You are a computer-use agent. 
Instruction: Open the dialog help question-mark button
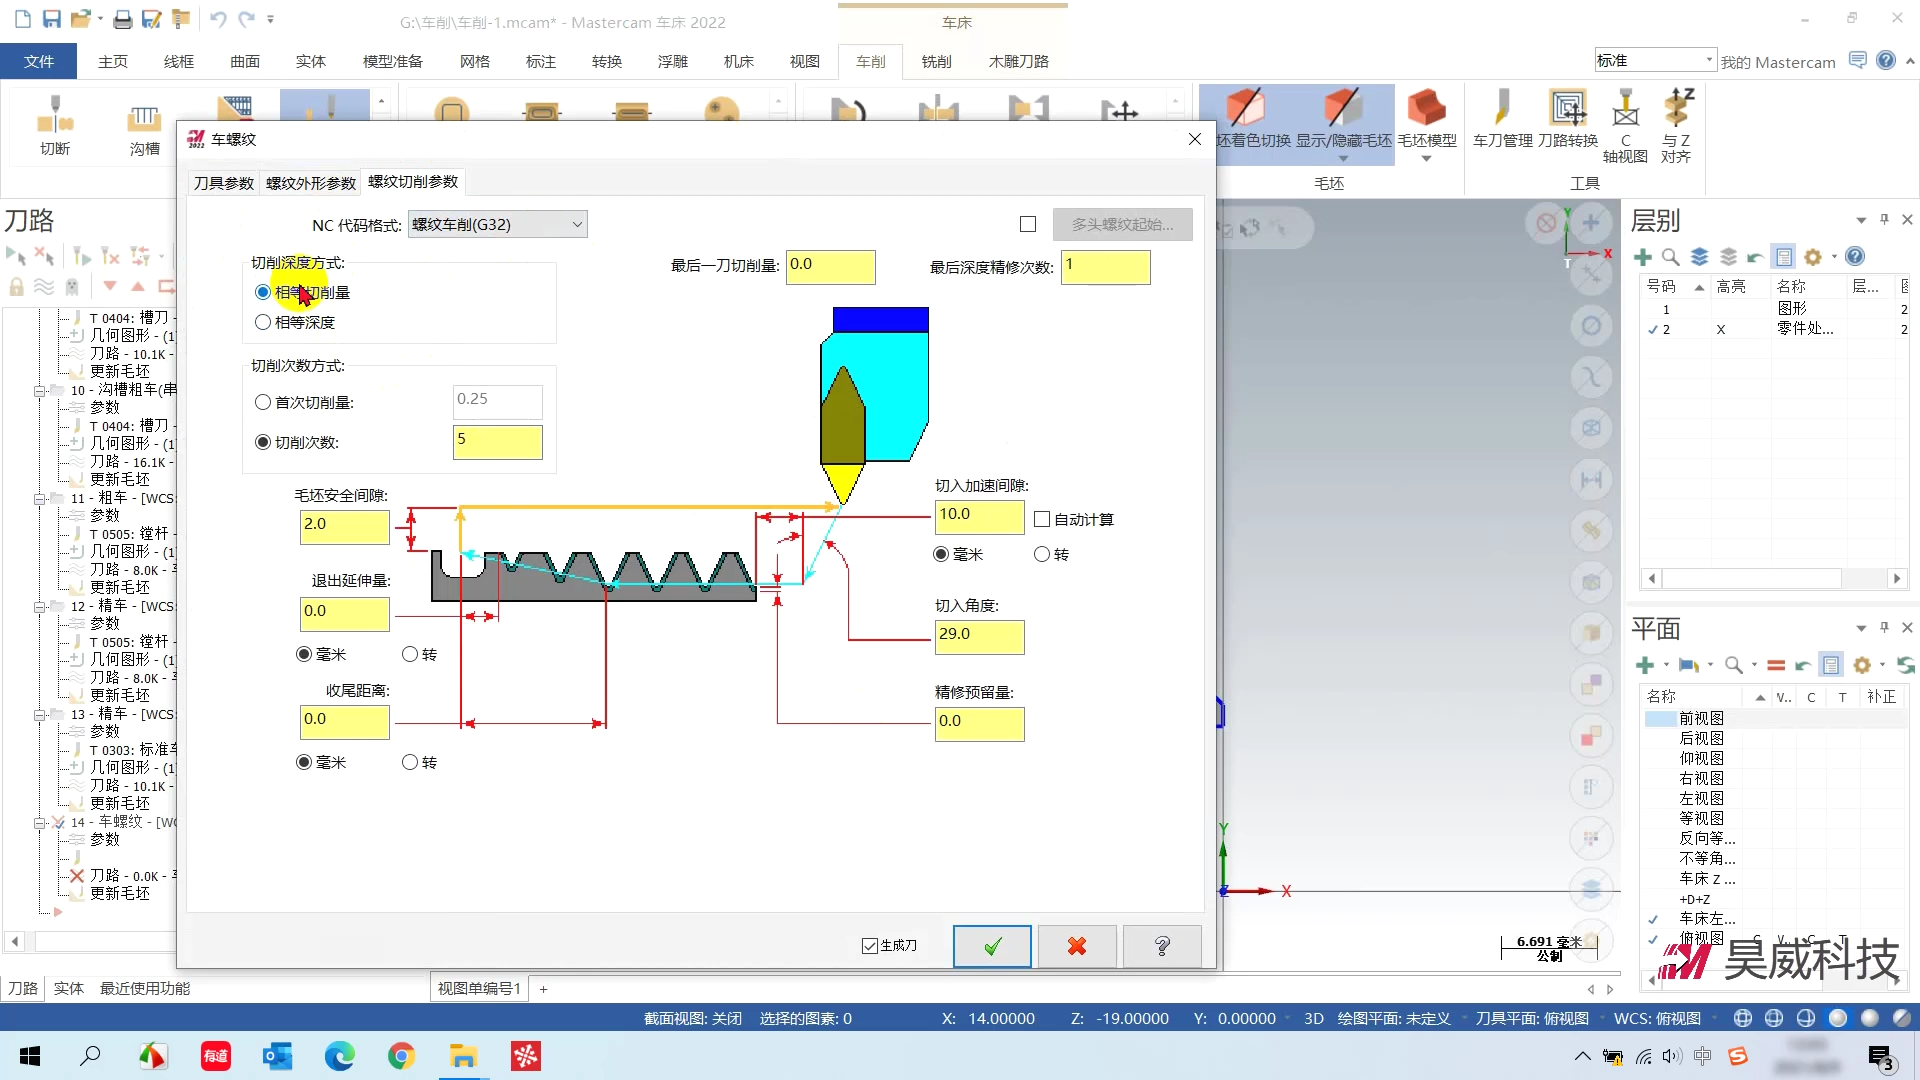click(1162, 946)
